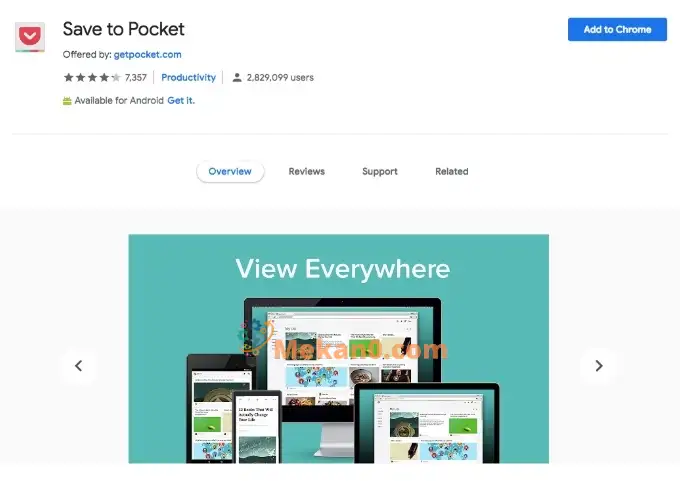Click the users person icon
This screenshot has width=680, height=481.
point(237,78)
